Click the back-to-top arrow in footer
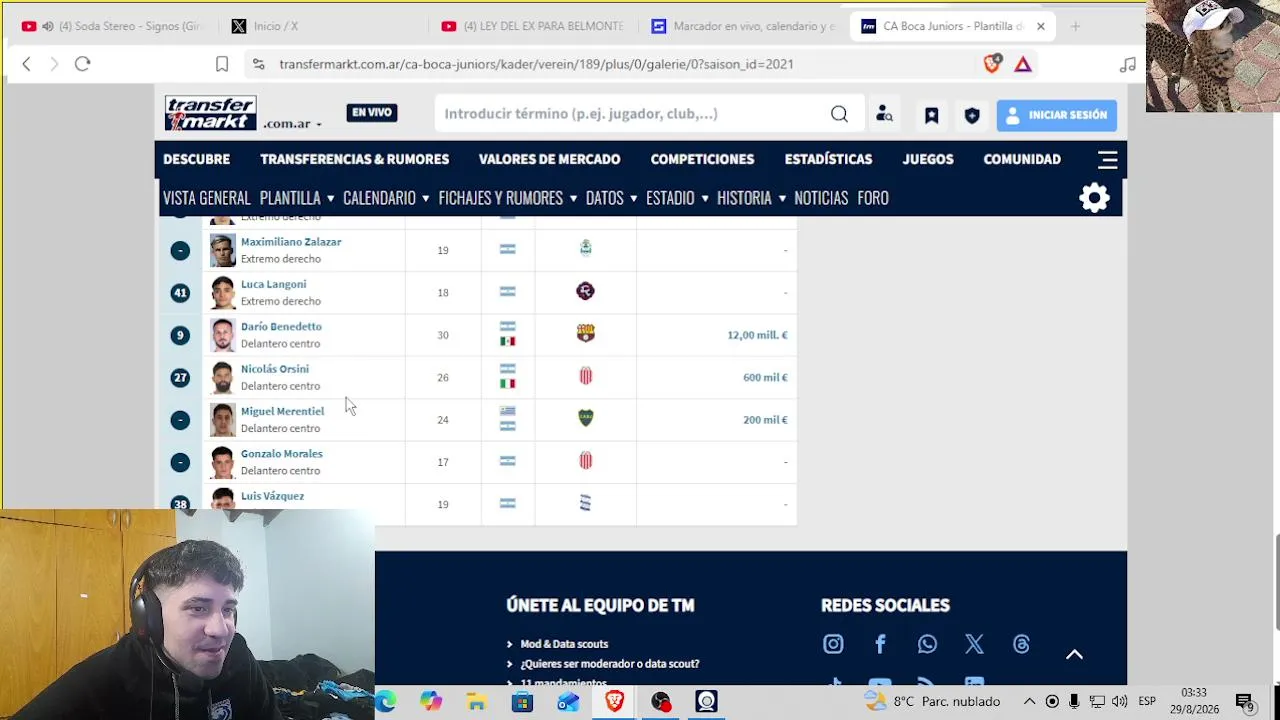1280x720 pixels. [x=1074, y=654]
